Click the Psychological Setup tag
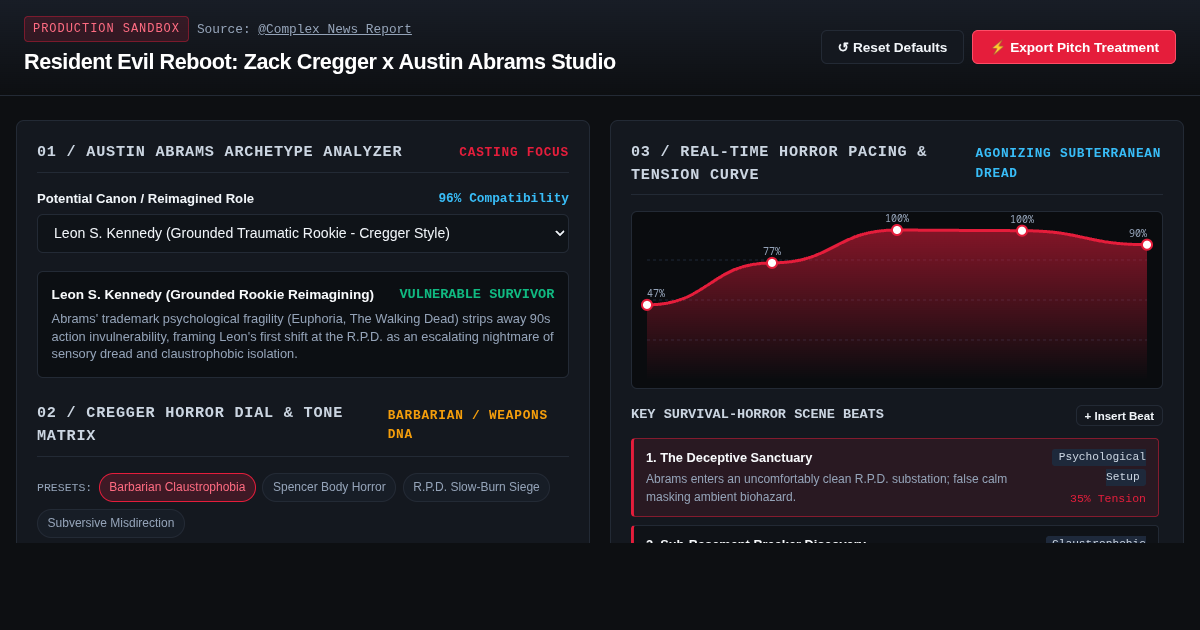Image resolution: width=1200 pixels, height=630 pixels. coord(1101,466)
